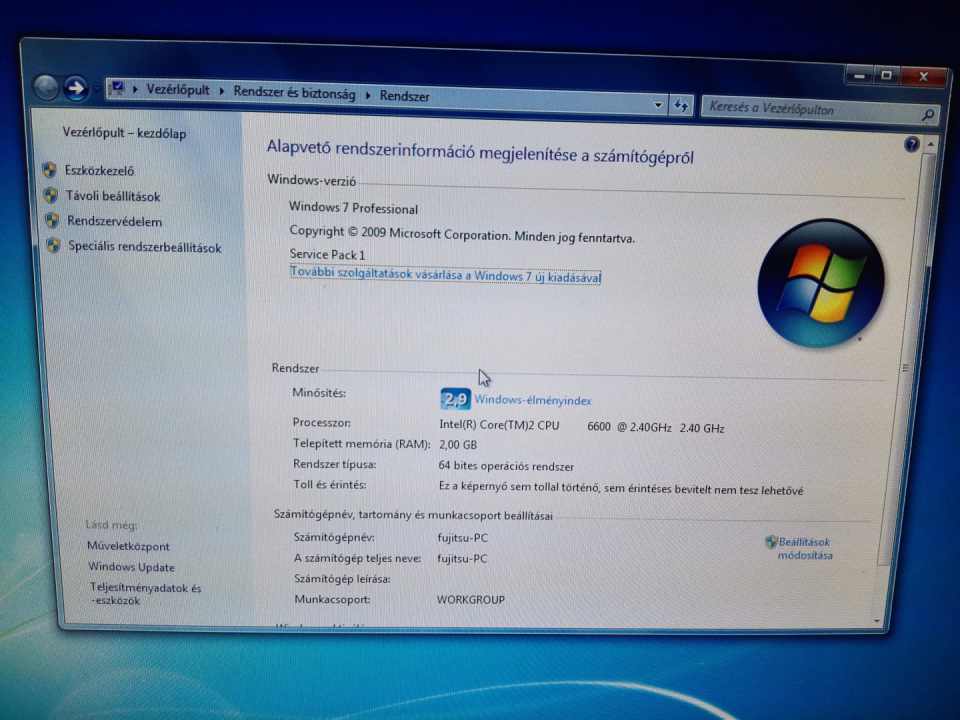This screenshot has height=720, width=960.
Task: Click the forward navigation arrow button
Action: 76,89
